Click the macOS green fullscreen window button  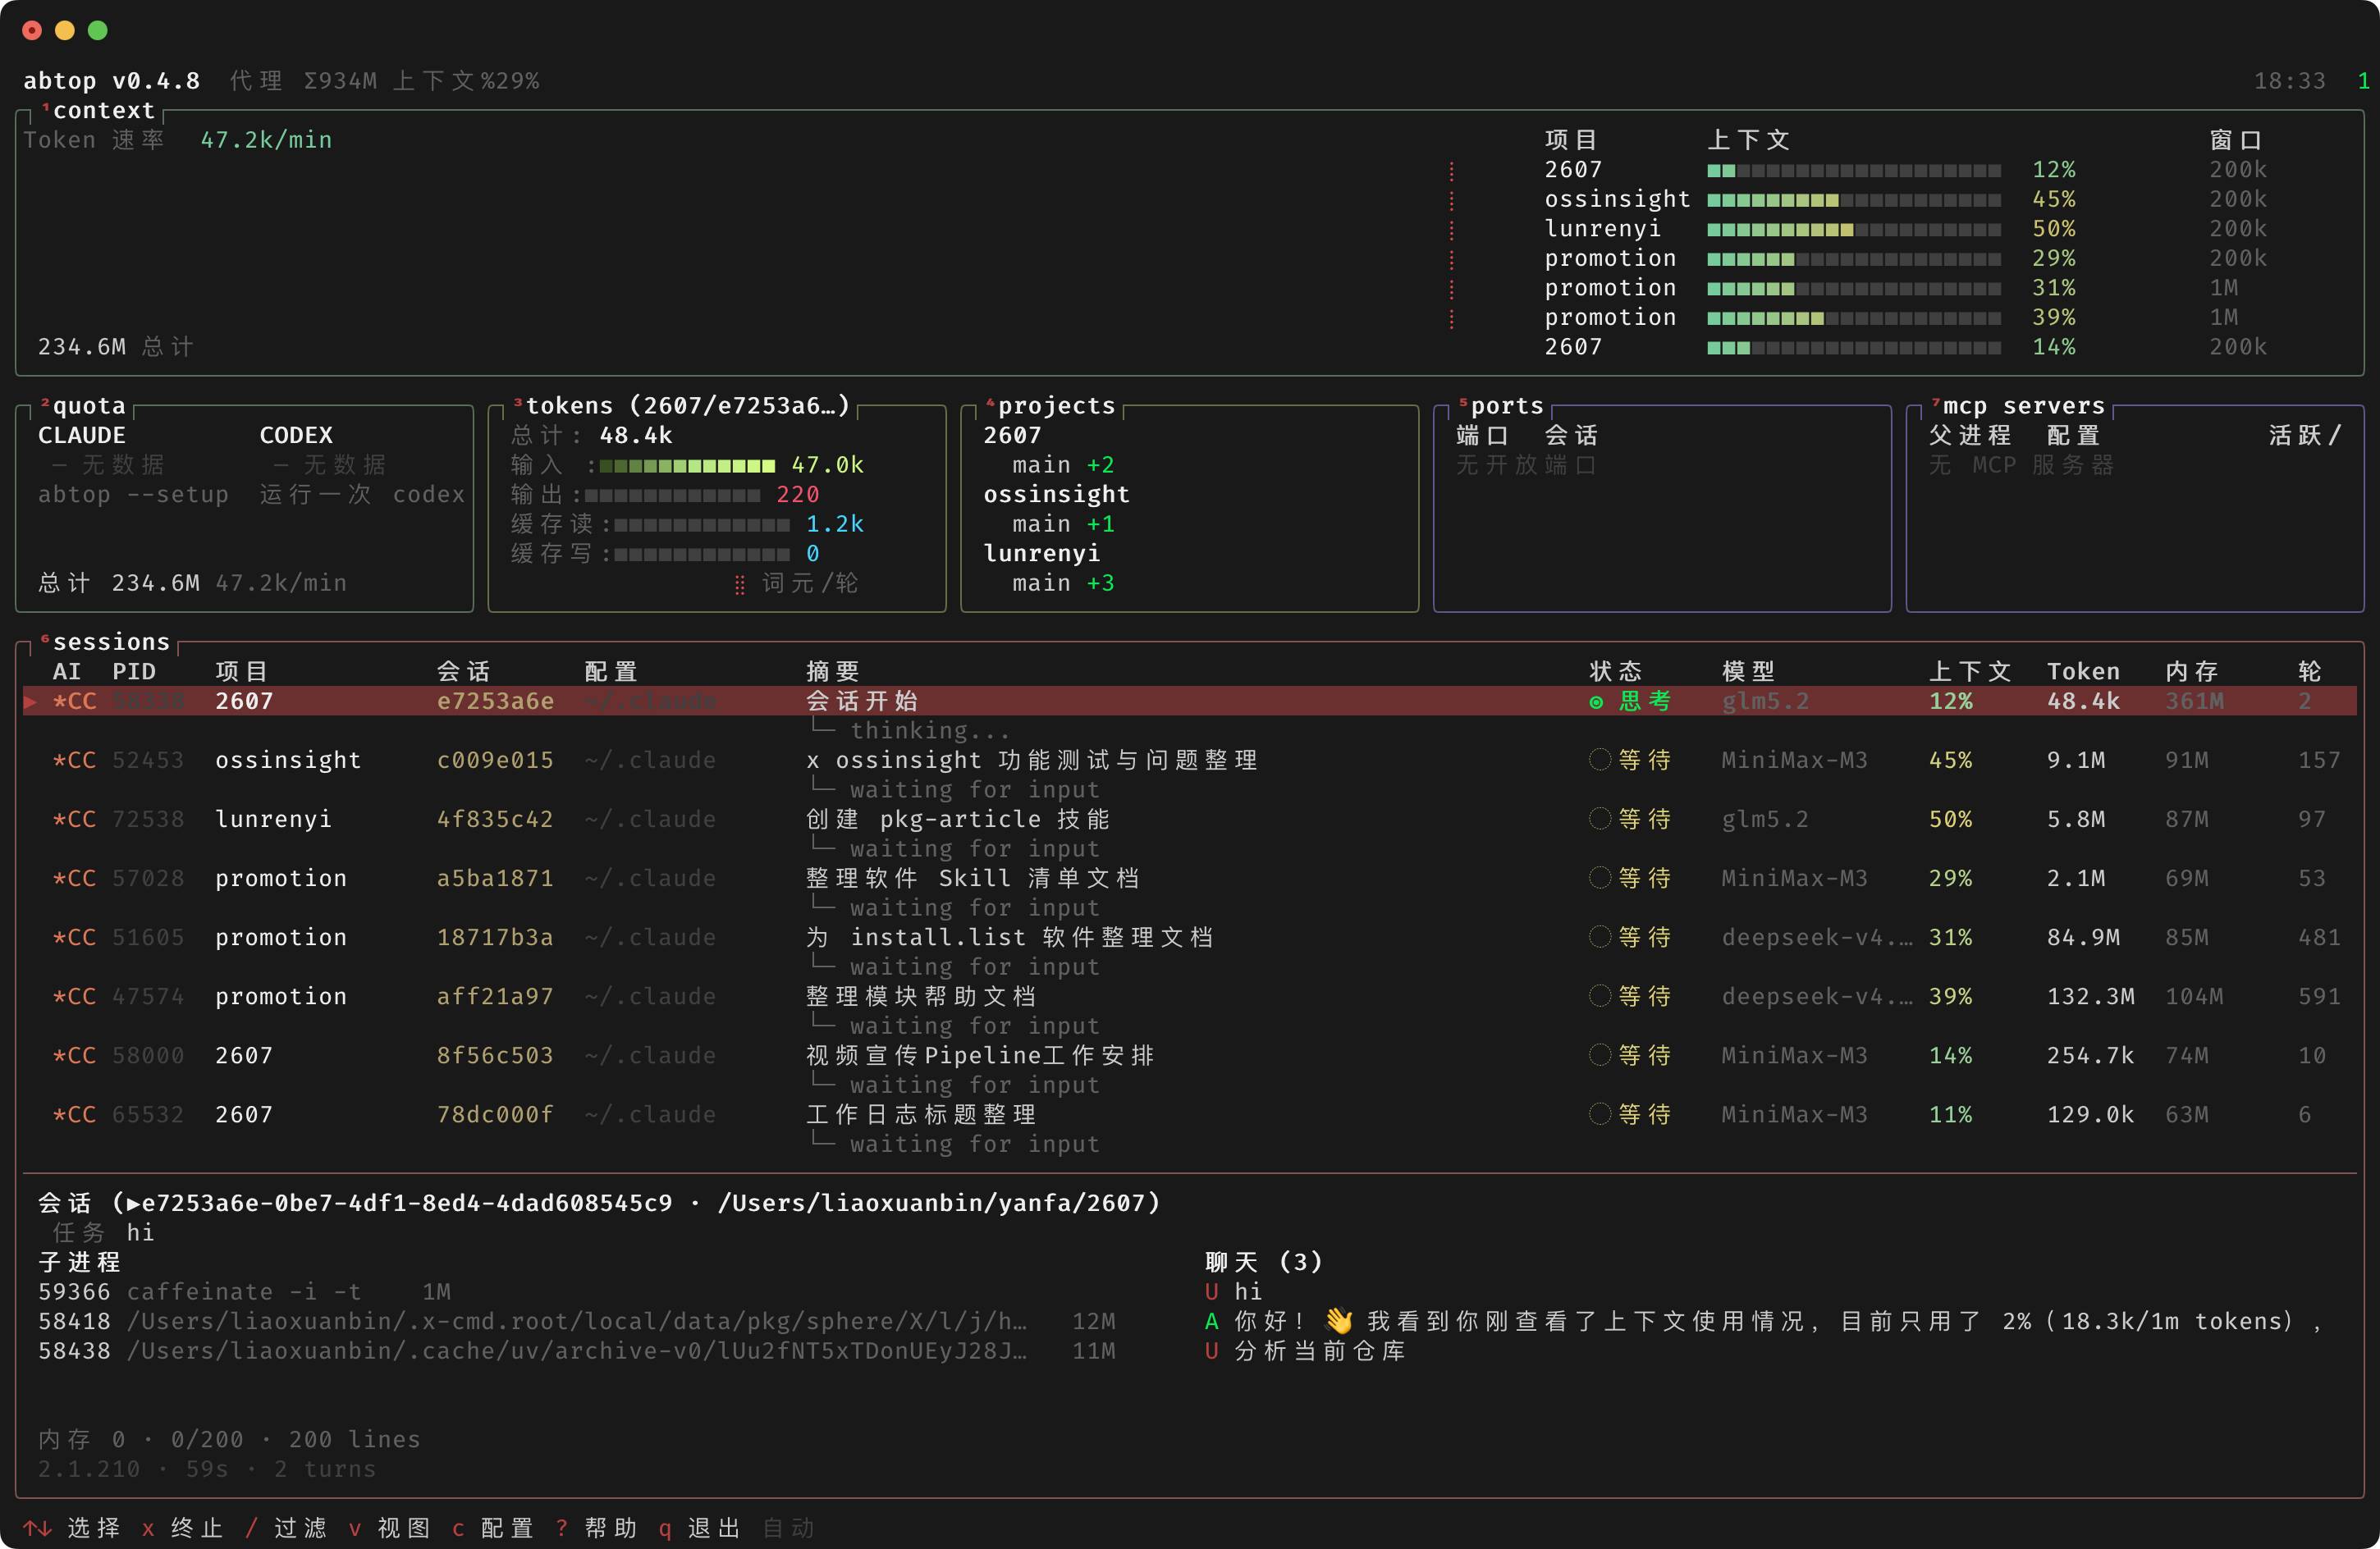pos(98,30)
